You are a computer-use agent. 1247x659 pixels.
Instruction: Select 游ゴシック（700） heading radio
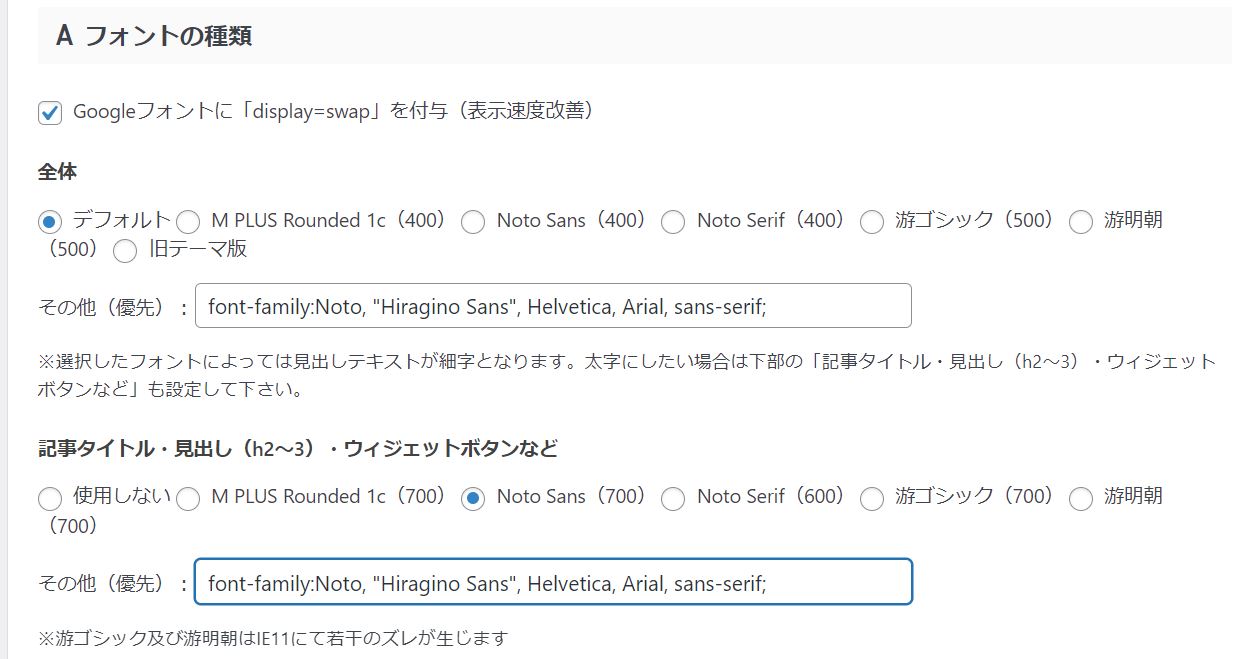coord(872,497)
